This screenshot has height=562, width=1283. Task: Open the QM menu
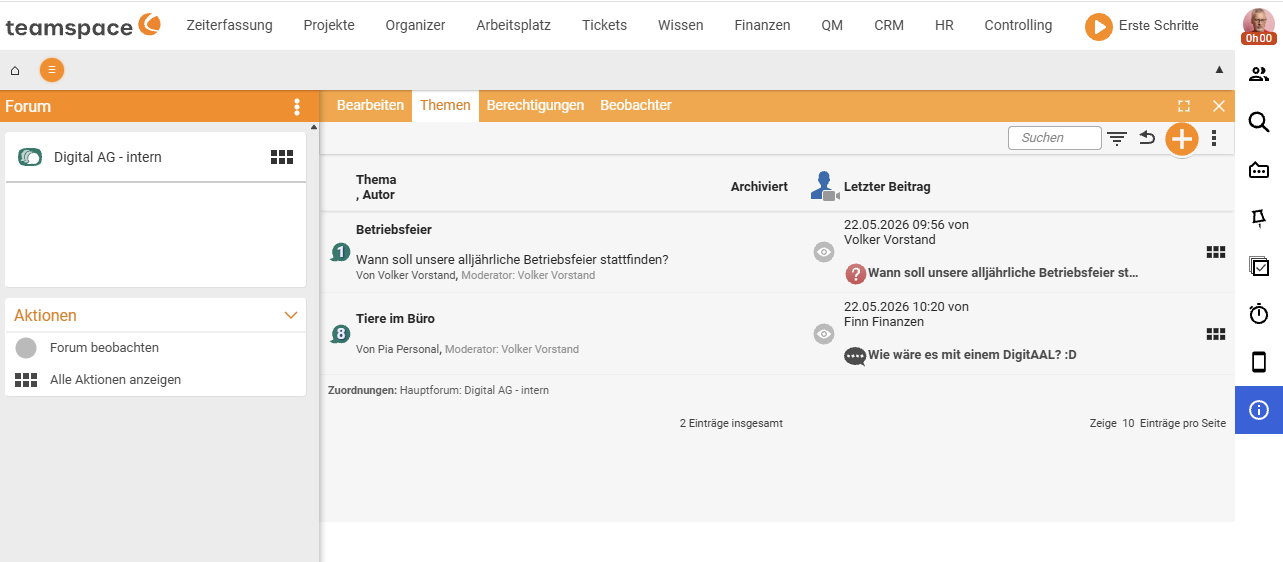click(832, 25)
